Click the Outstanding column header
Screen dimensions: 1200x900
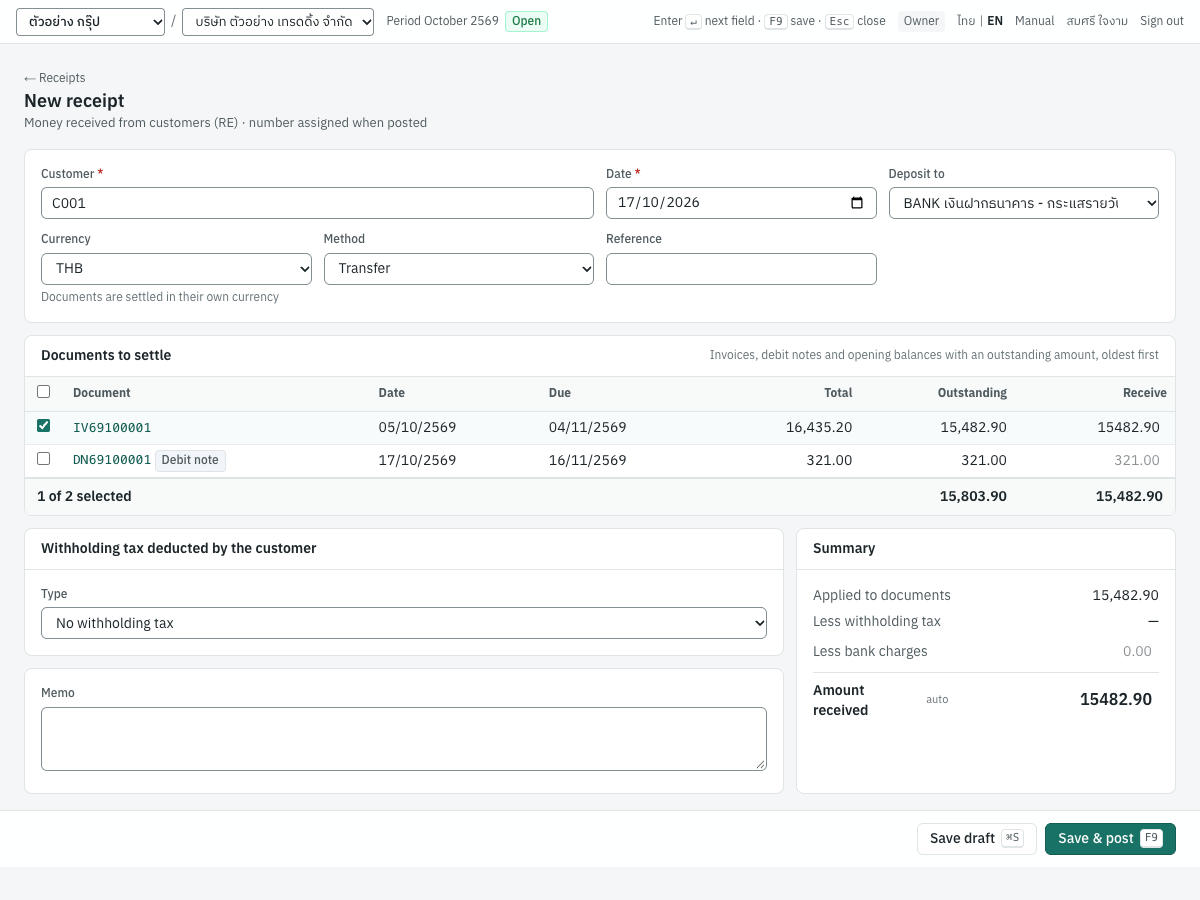pyautogui.click(x=972, y=393)
